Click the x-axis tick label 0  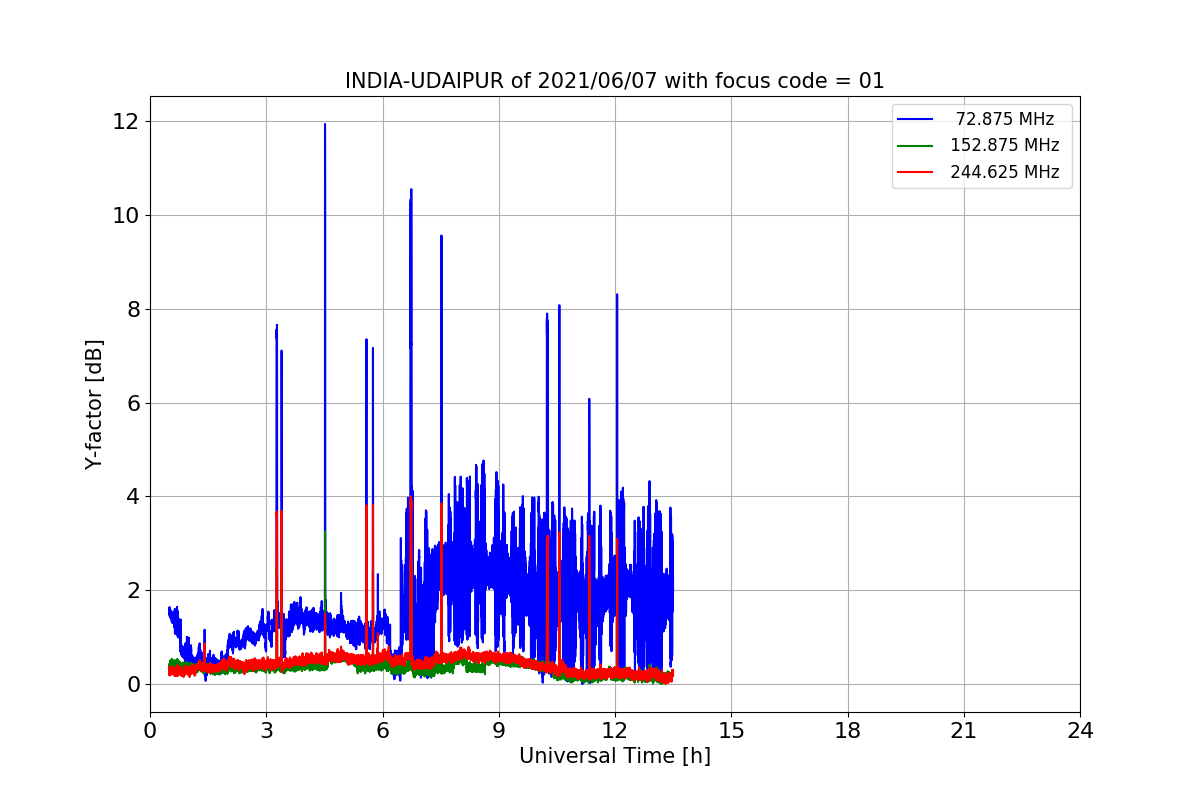pos(150,731)
